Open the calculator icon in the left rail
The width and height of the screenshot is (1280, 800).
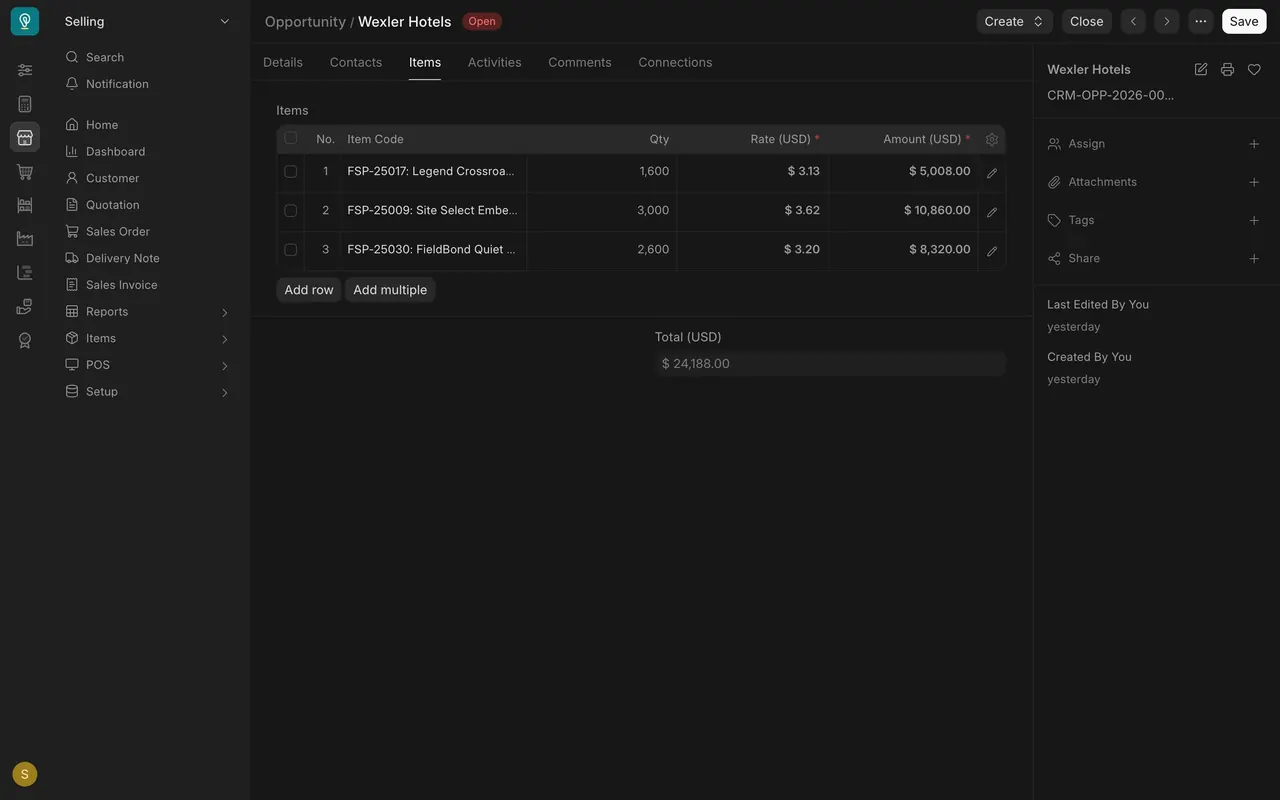point(25,104)
